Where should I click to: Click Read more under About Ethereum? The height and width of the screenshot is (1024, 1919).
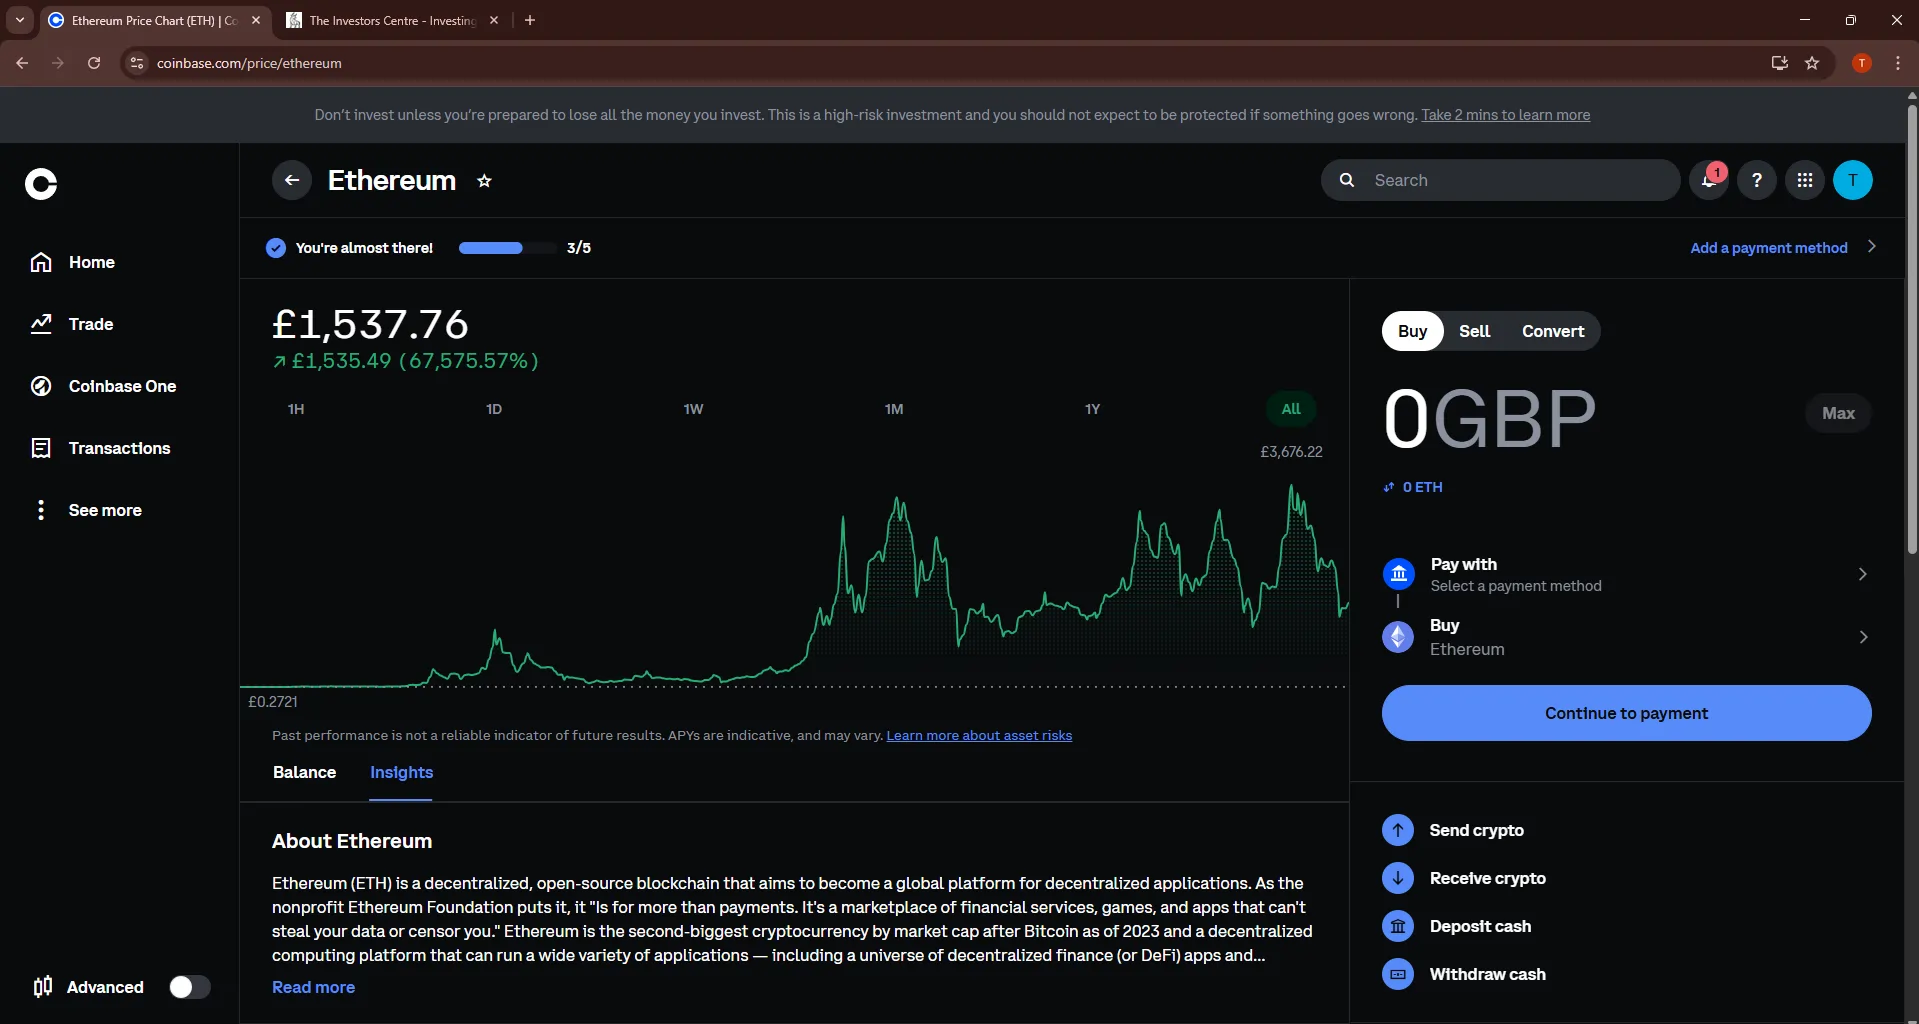313,987
